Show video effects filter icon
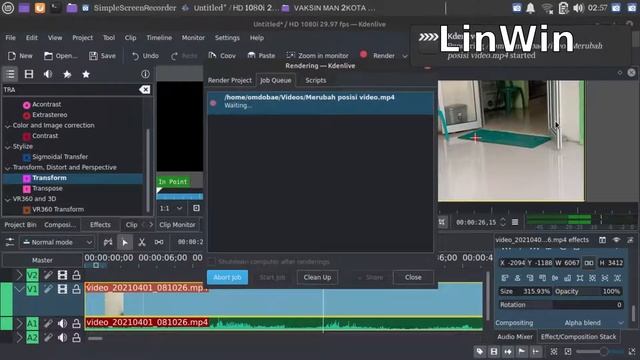640x360 pixels. click(29, 74)
